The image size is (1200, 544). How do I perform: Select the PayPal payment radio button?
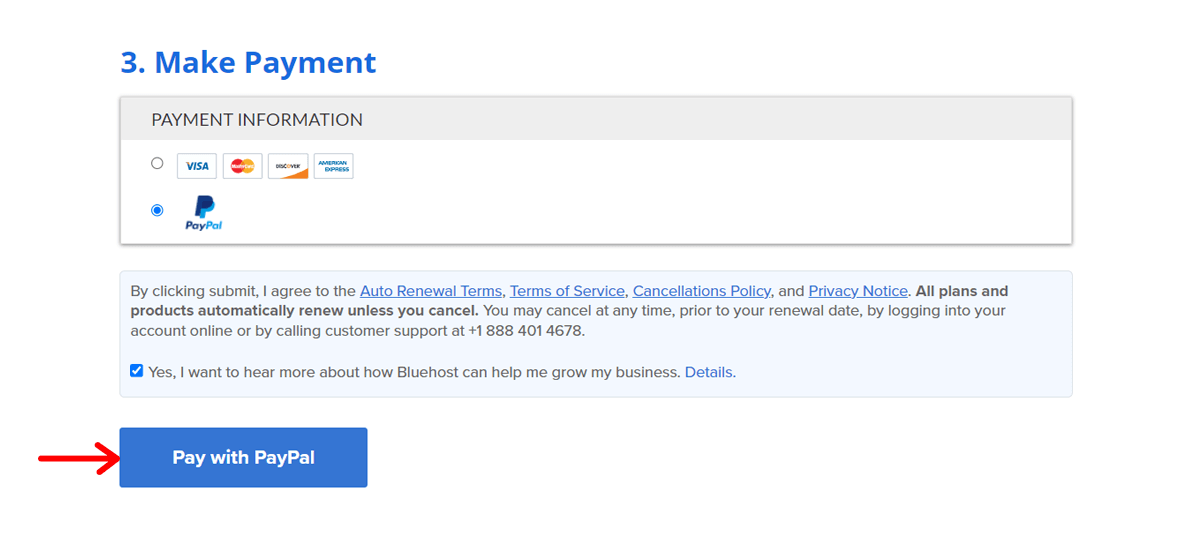[157, 210]
